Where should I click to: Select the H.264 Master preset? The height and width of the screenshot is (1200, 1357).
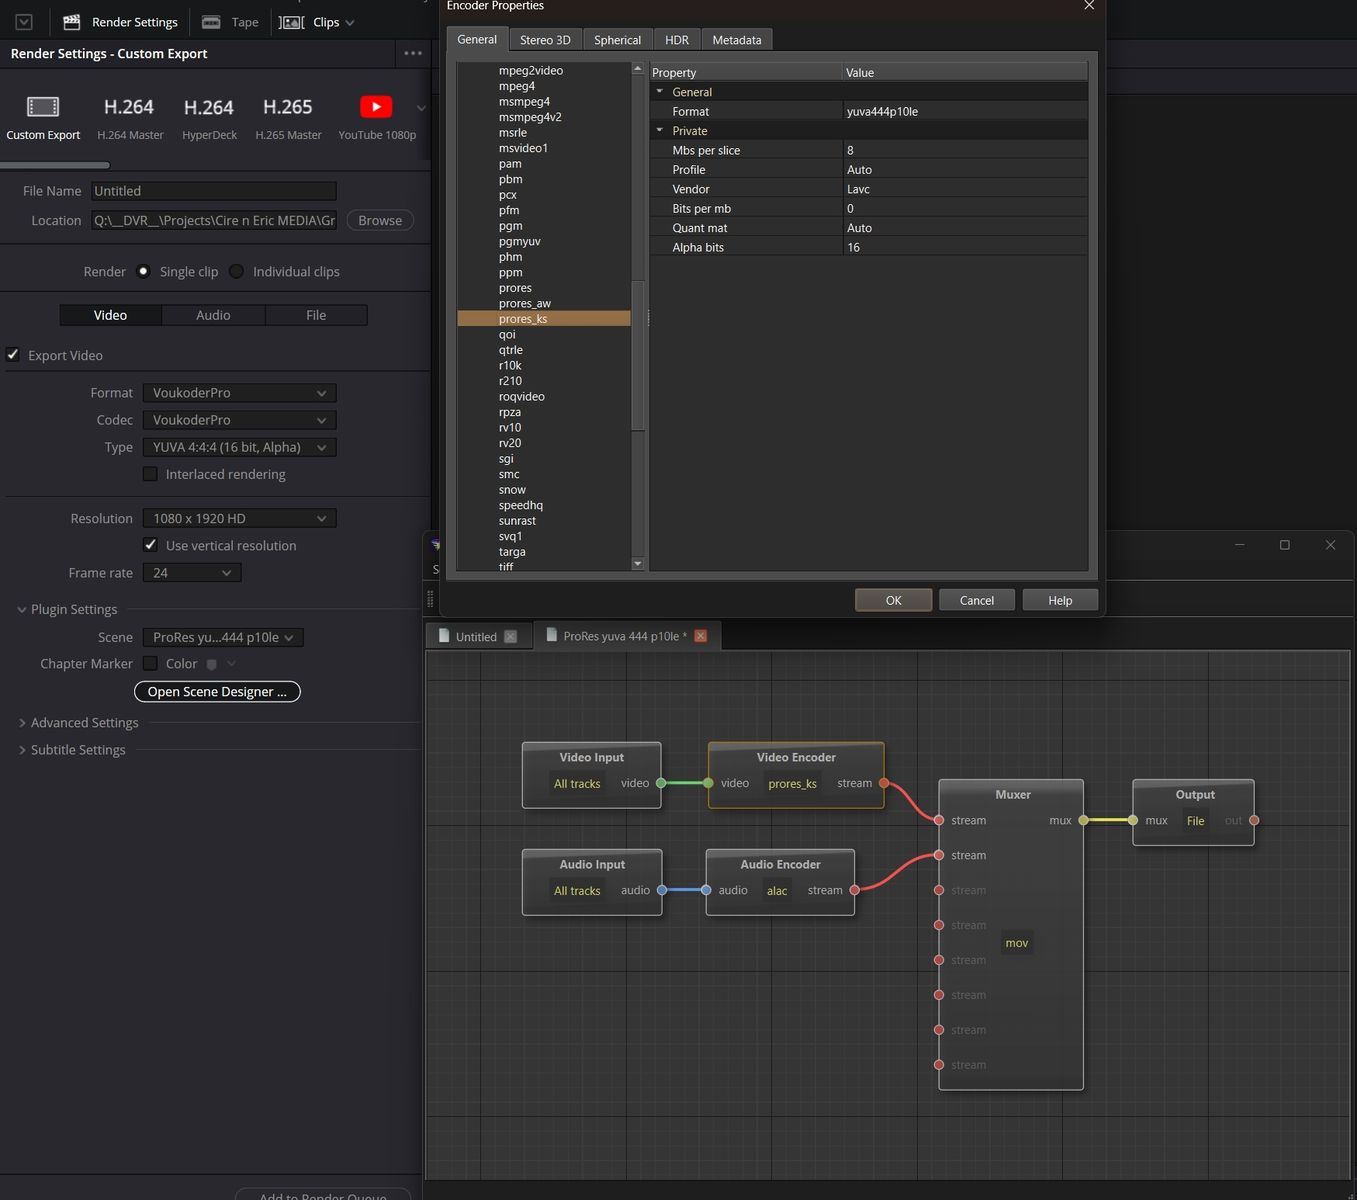pyautogui.click(x=129, y=108)
